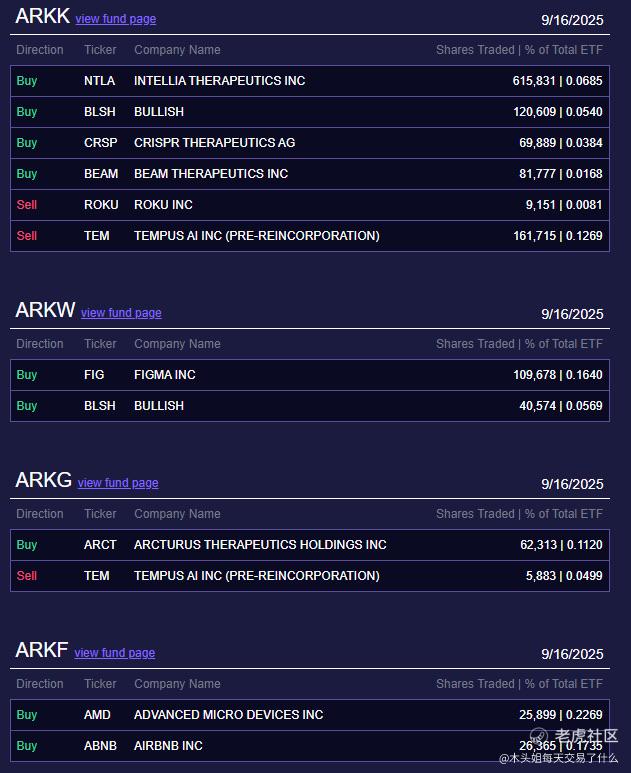Open the ARKF view fund page link
631x773 pixels.
pos(115,653)
